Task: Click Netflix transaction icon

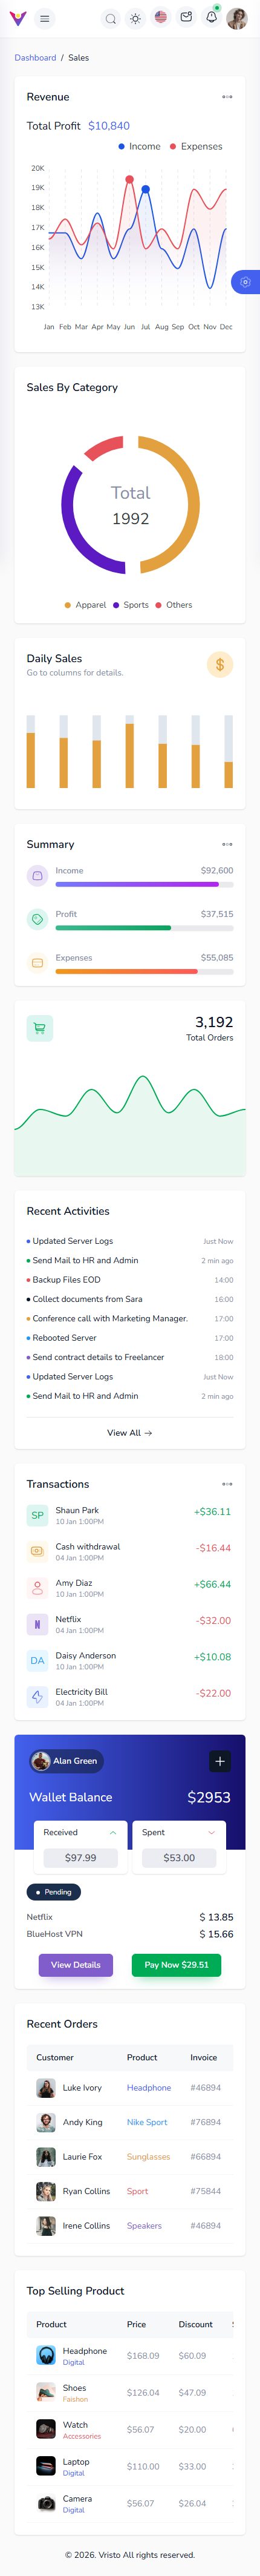Action: [x=37, y=1624]
